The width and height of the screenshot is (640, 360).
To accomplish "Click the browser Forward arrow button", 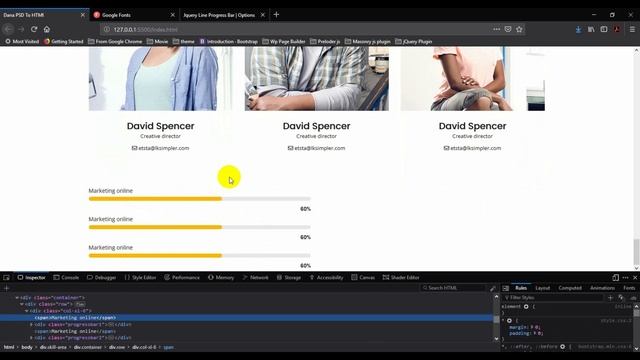I will coord(21,29).
